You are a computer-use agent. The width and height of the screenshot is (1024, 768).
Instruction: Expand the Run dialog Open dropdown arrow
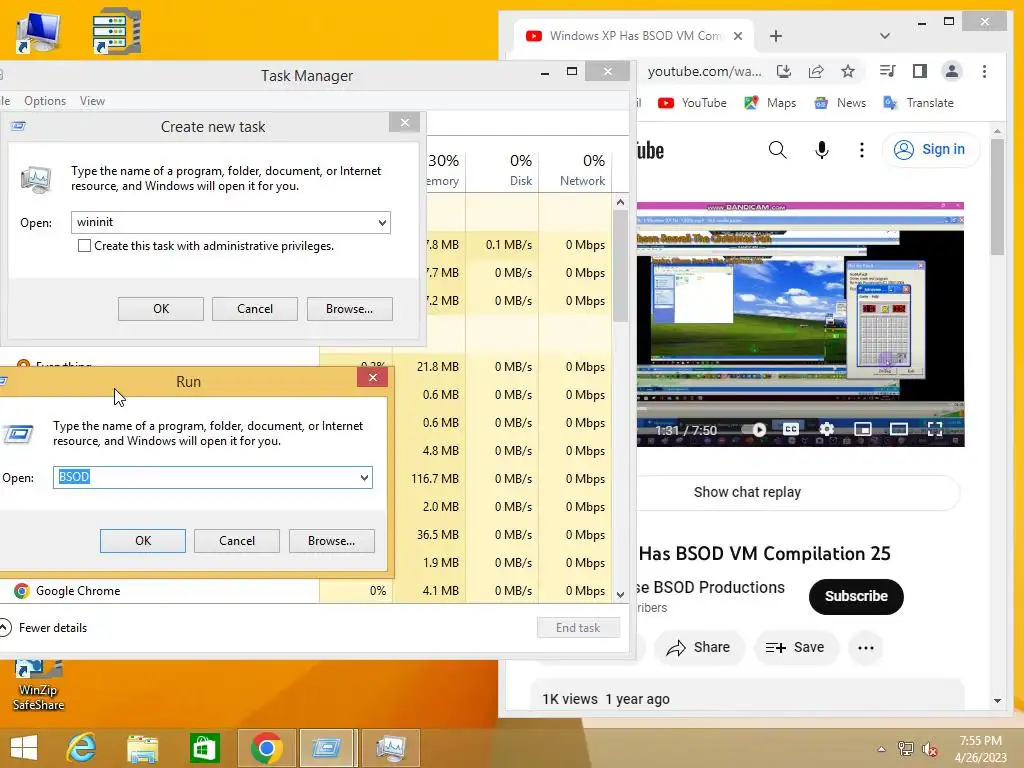click(x=364, y=477)
